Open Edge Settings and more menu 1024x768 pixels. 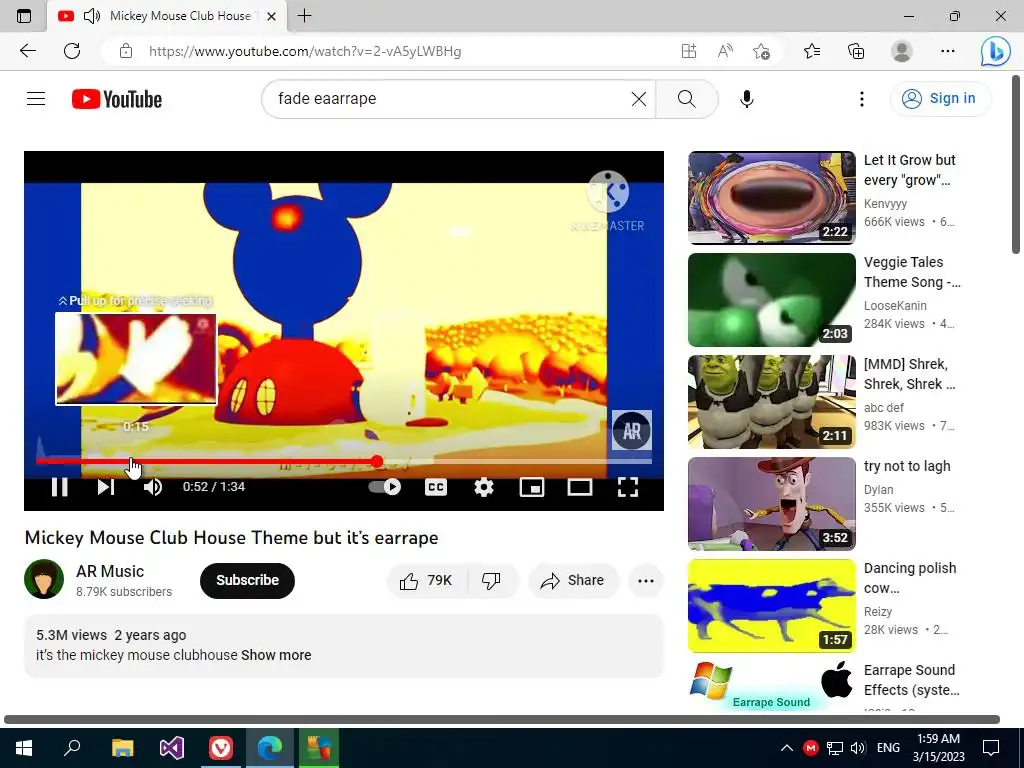948,51
